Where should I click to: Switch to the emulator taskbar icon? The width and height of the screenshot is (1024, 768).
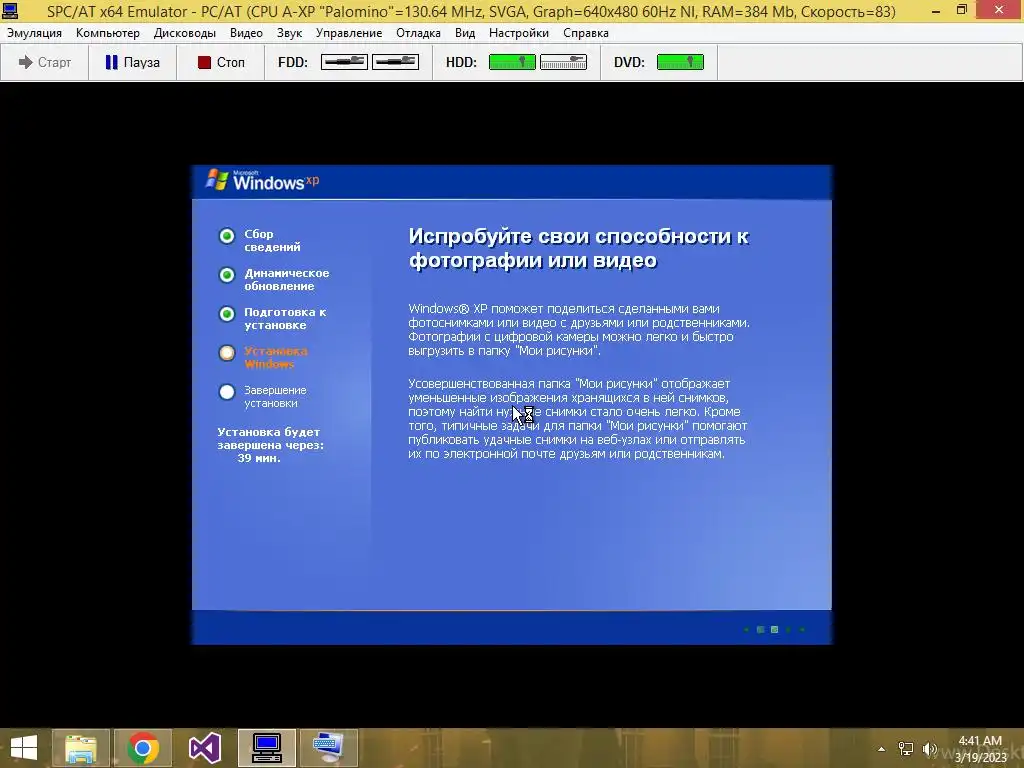[x=267, y=748]
